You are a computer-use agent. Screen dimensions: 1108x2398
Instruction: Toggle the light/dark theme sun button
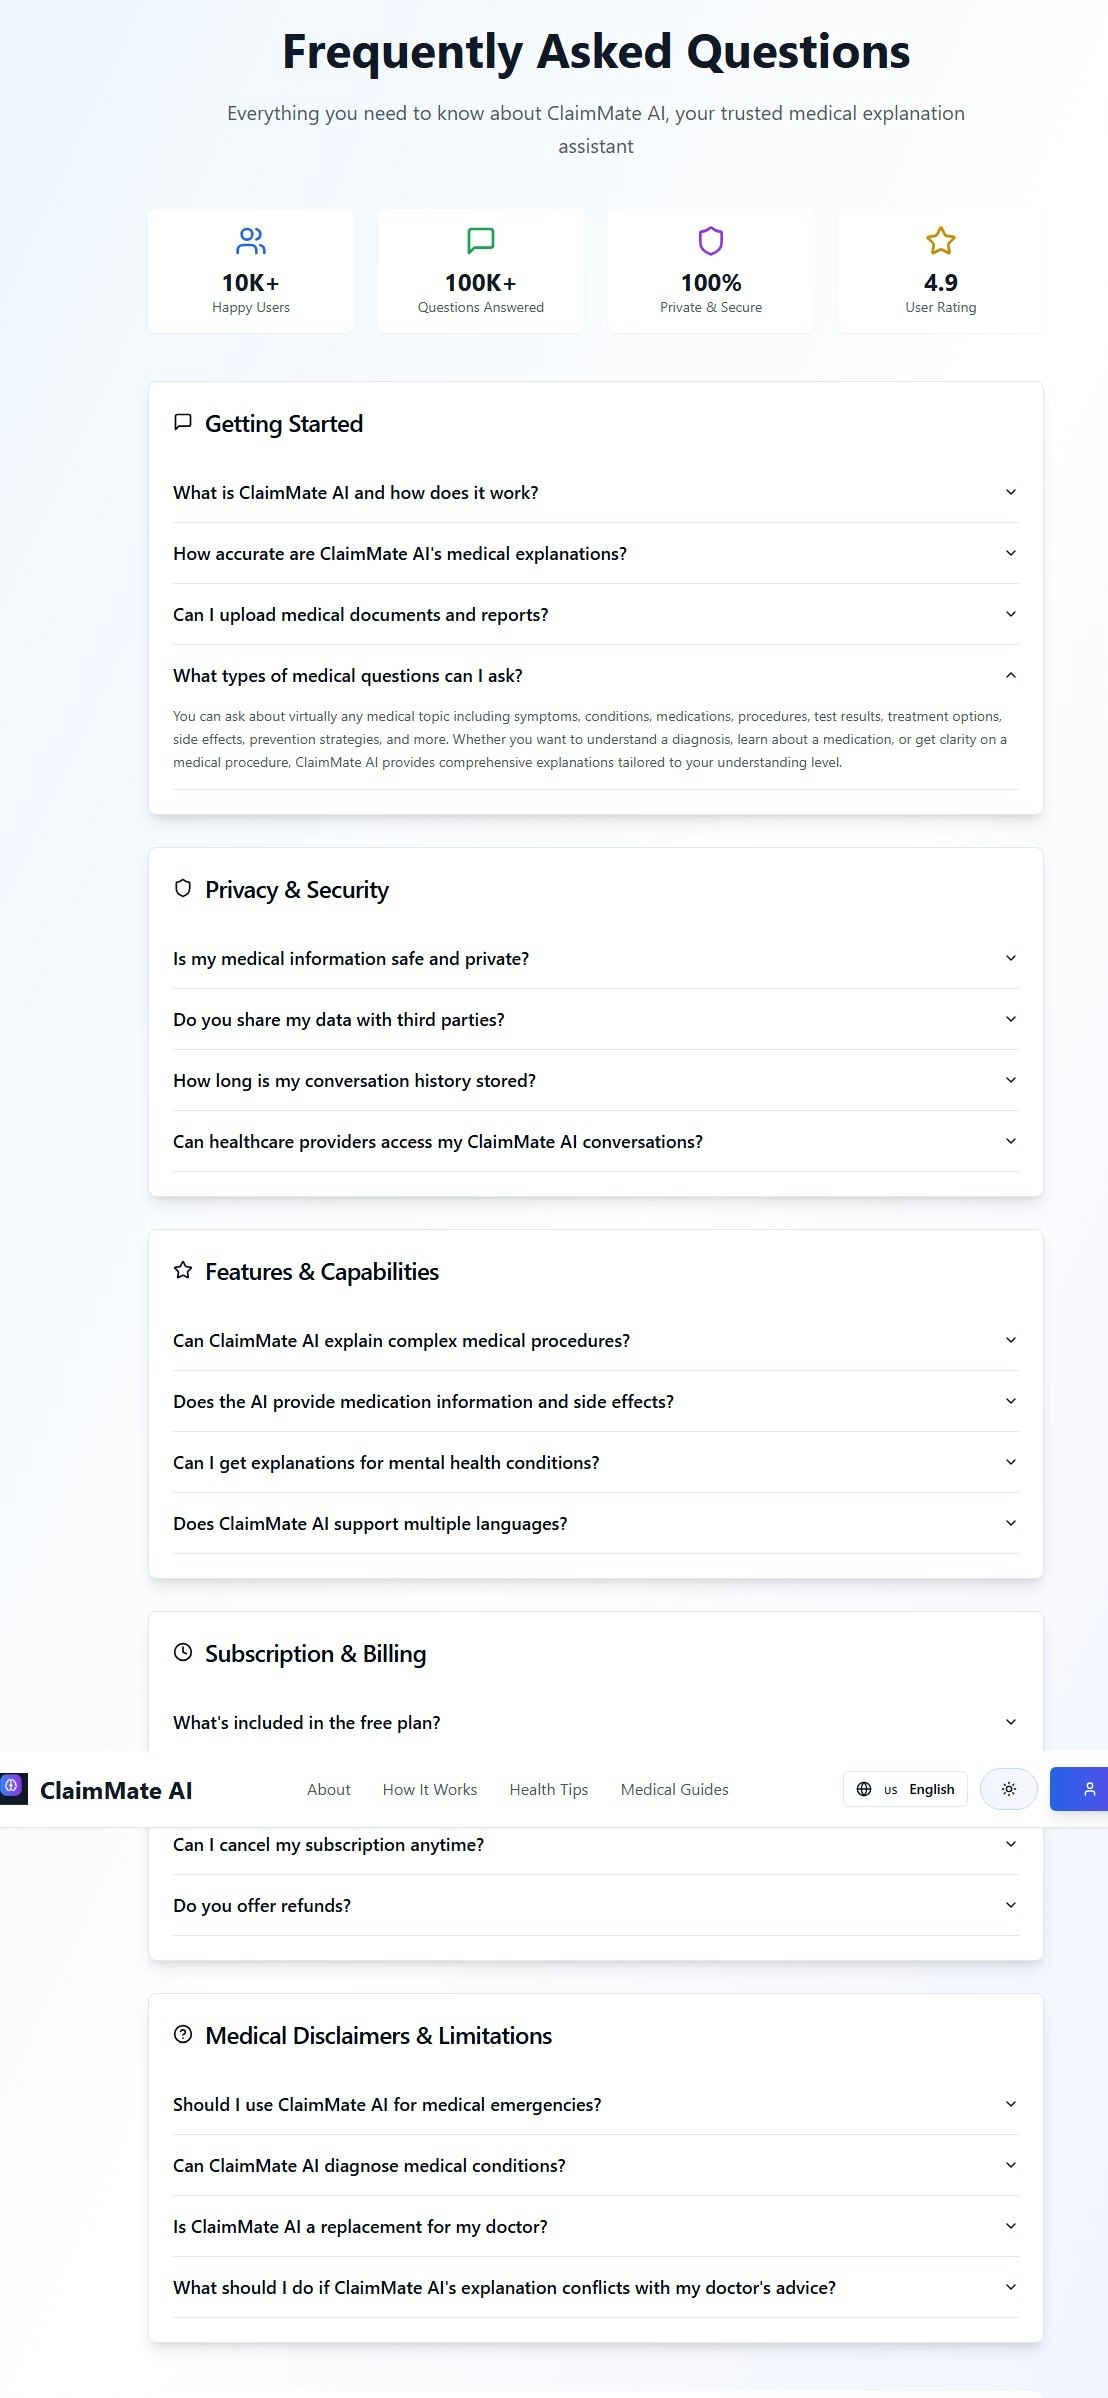(x=1008, y=1789)
